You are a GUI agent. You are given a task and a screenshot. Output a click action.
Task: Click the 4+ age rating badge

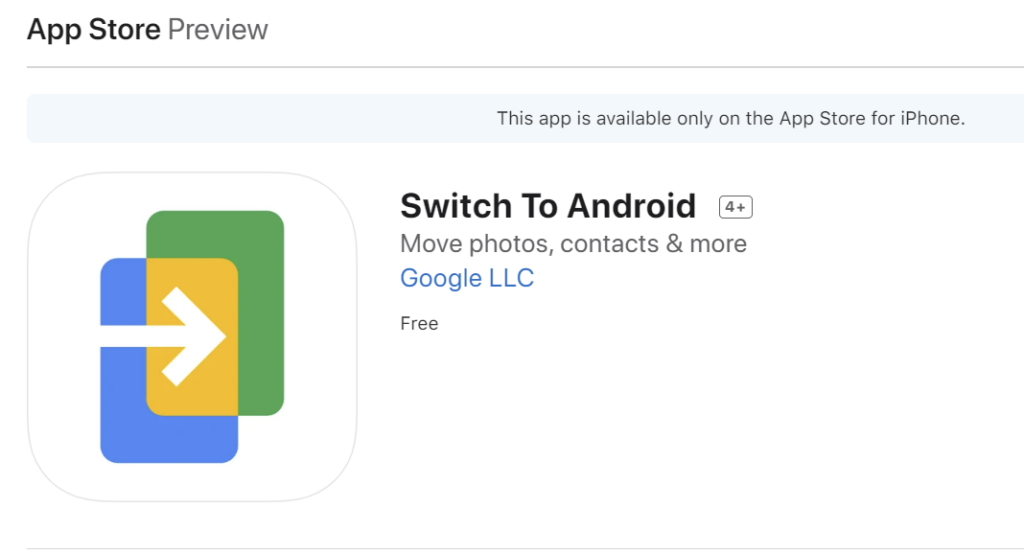coord(735,207)
